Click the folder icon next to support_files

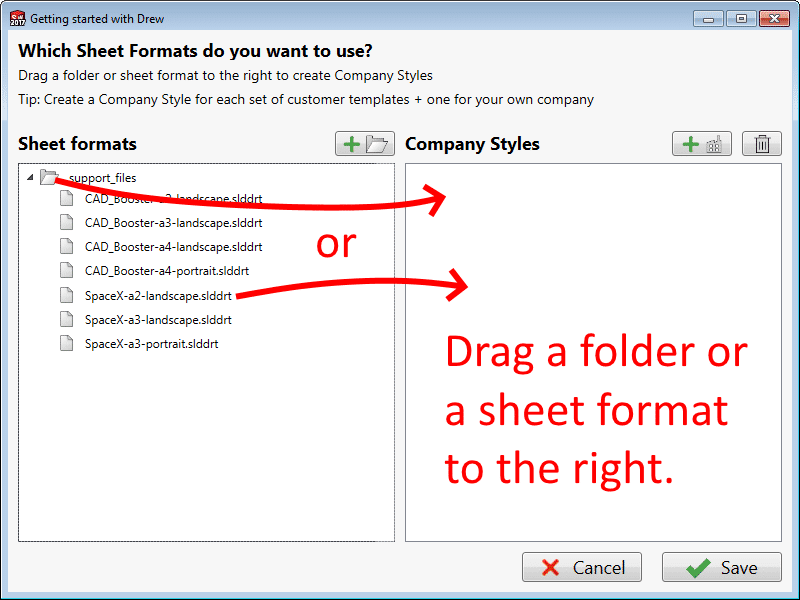click(x=47, y=176)
